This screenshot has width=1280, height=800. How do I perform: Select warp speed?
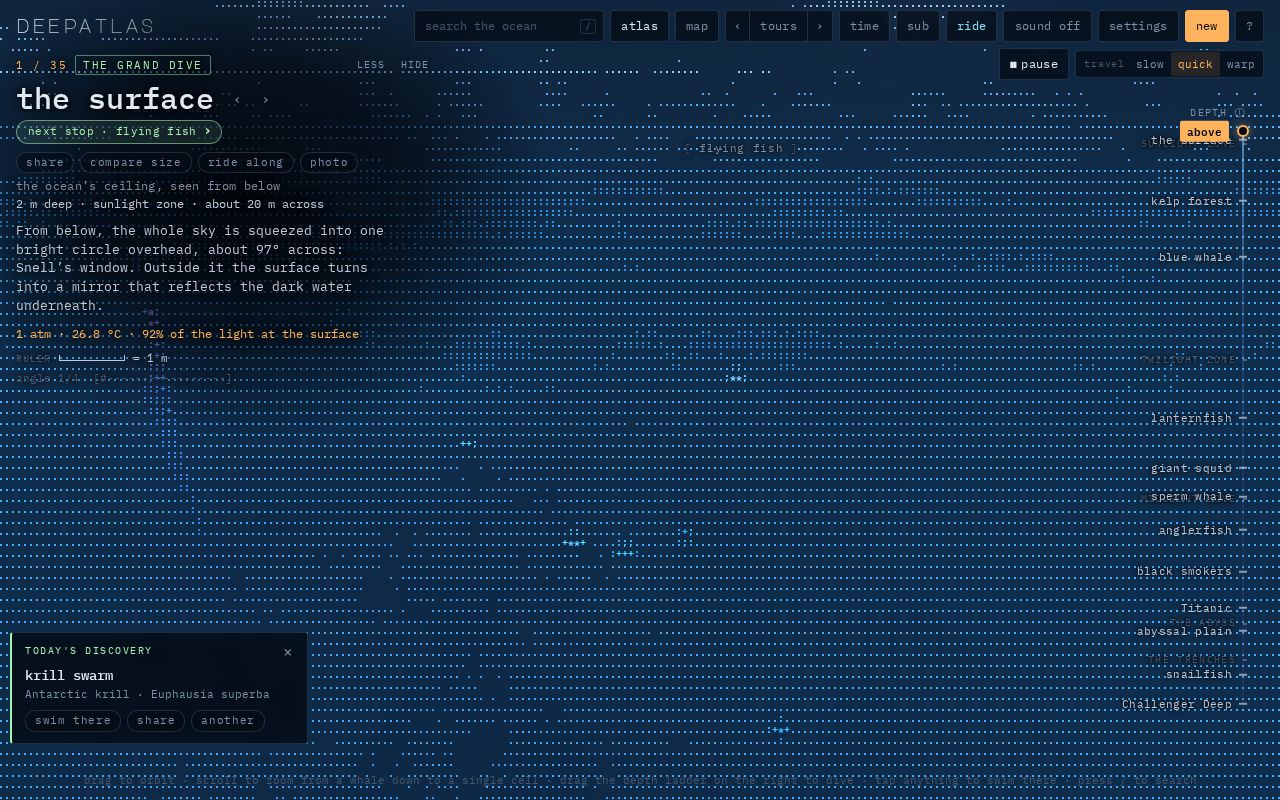coord(1241,64)
